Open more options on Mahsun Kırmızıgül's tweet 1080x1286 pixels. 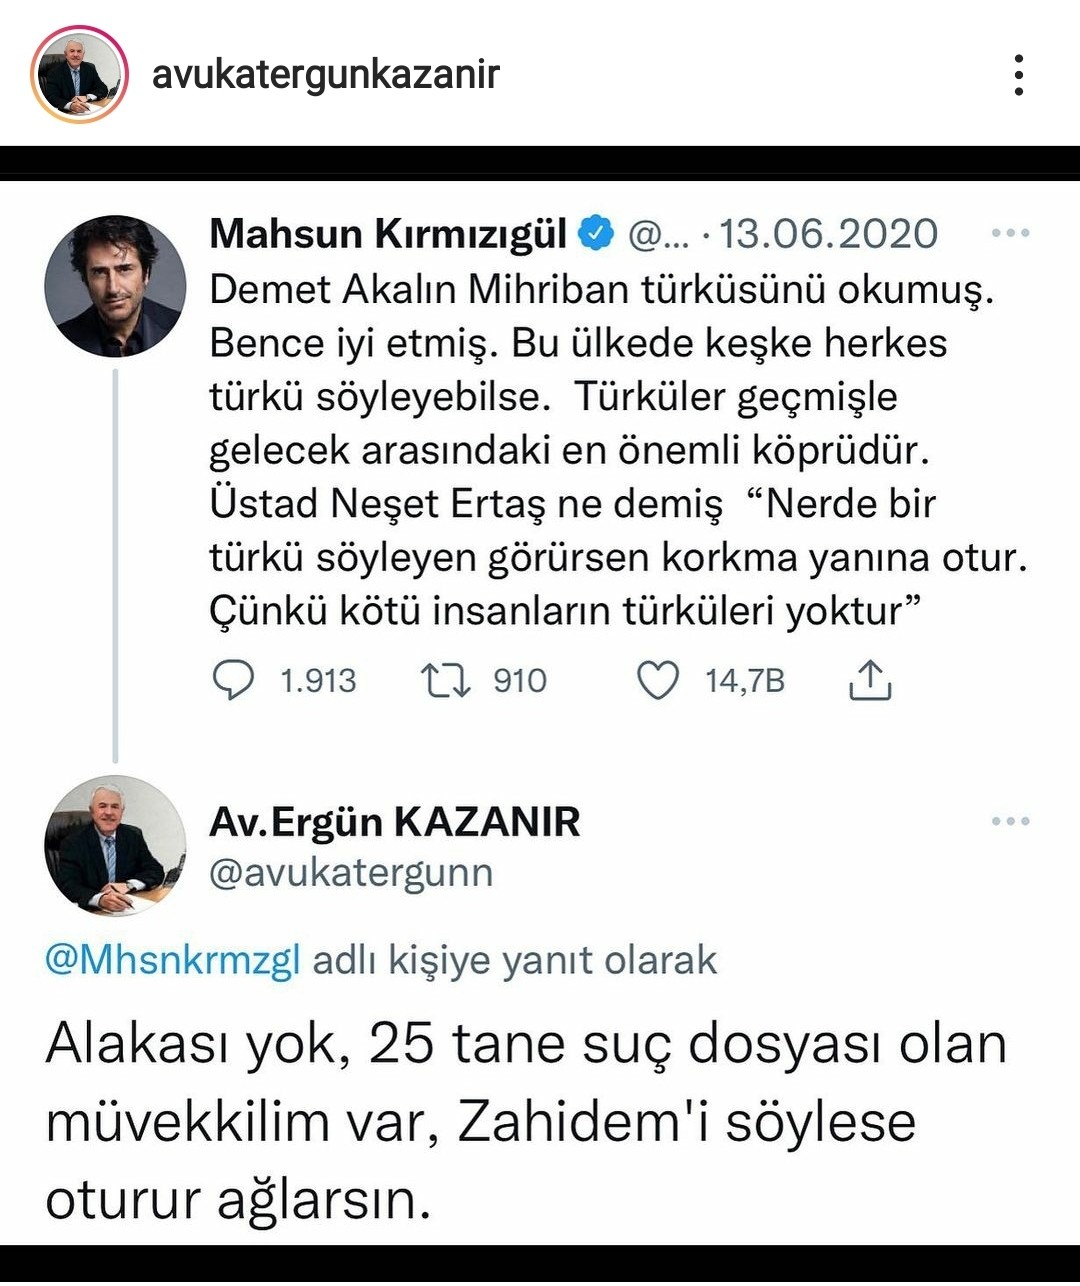1010,233
